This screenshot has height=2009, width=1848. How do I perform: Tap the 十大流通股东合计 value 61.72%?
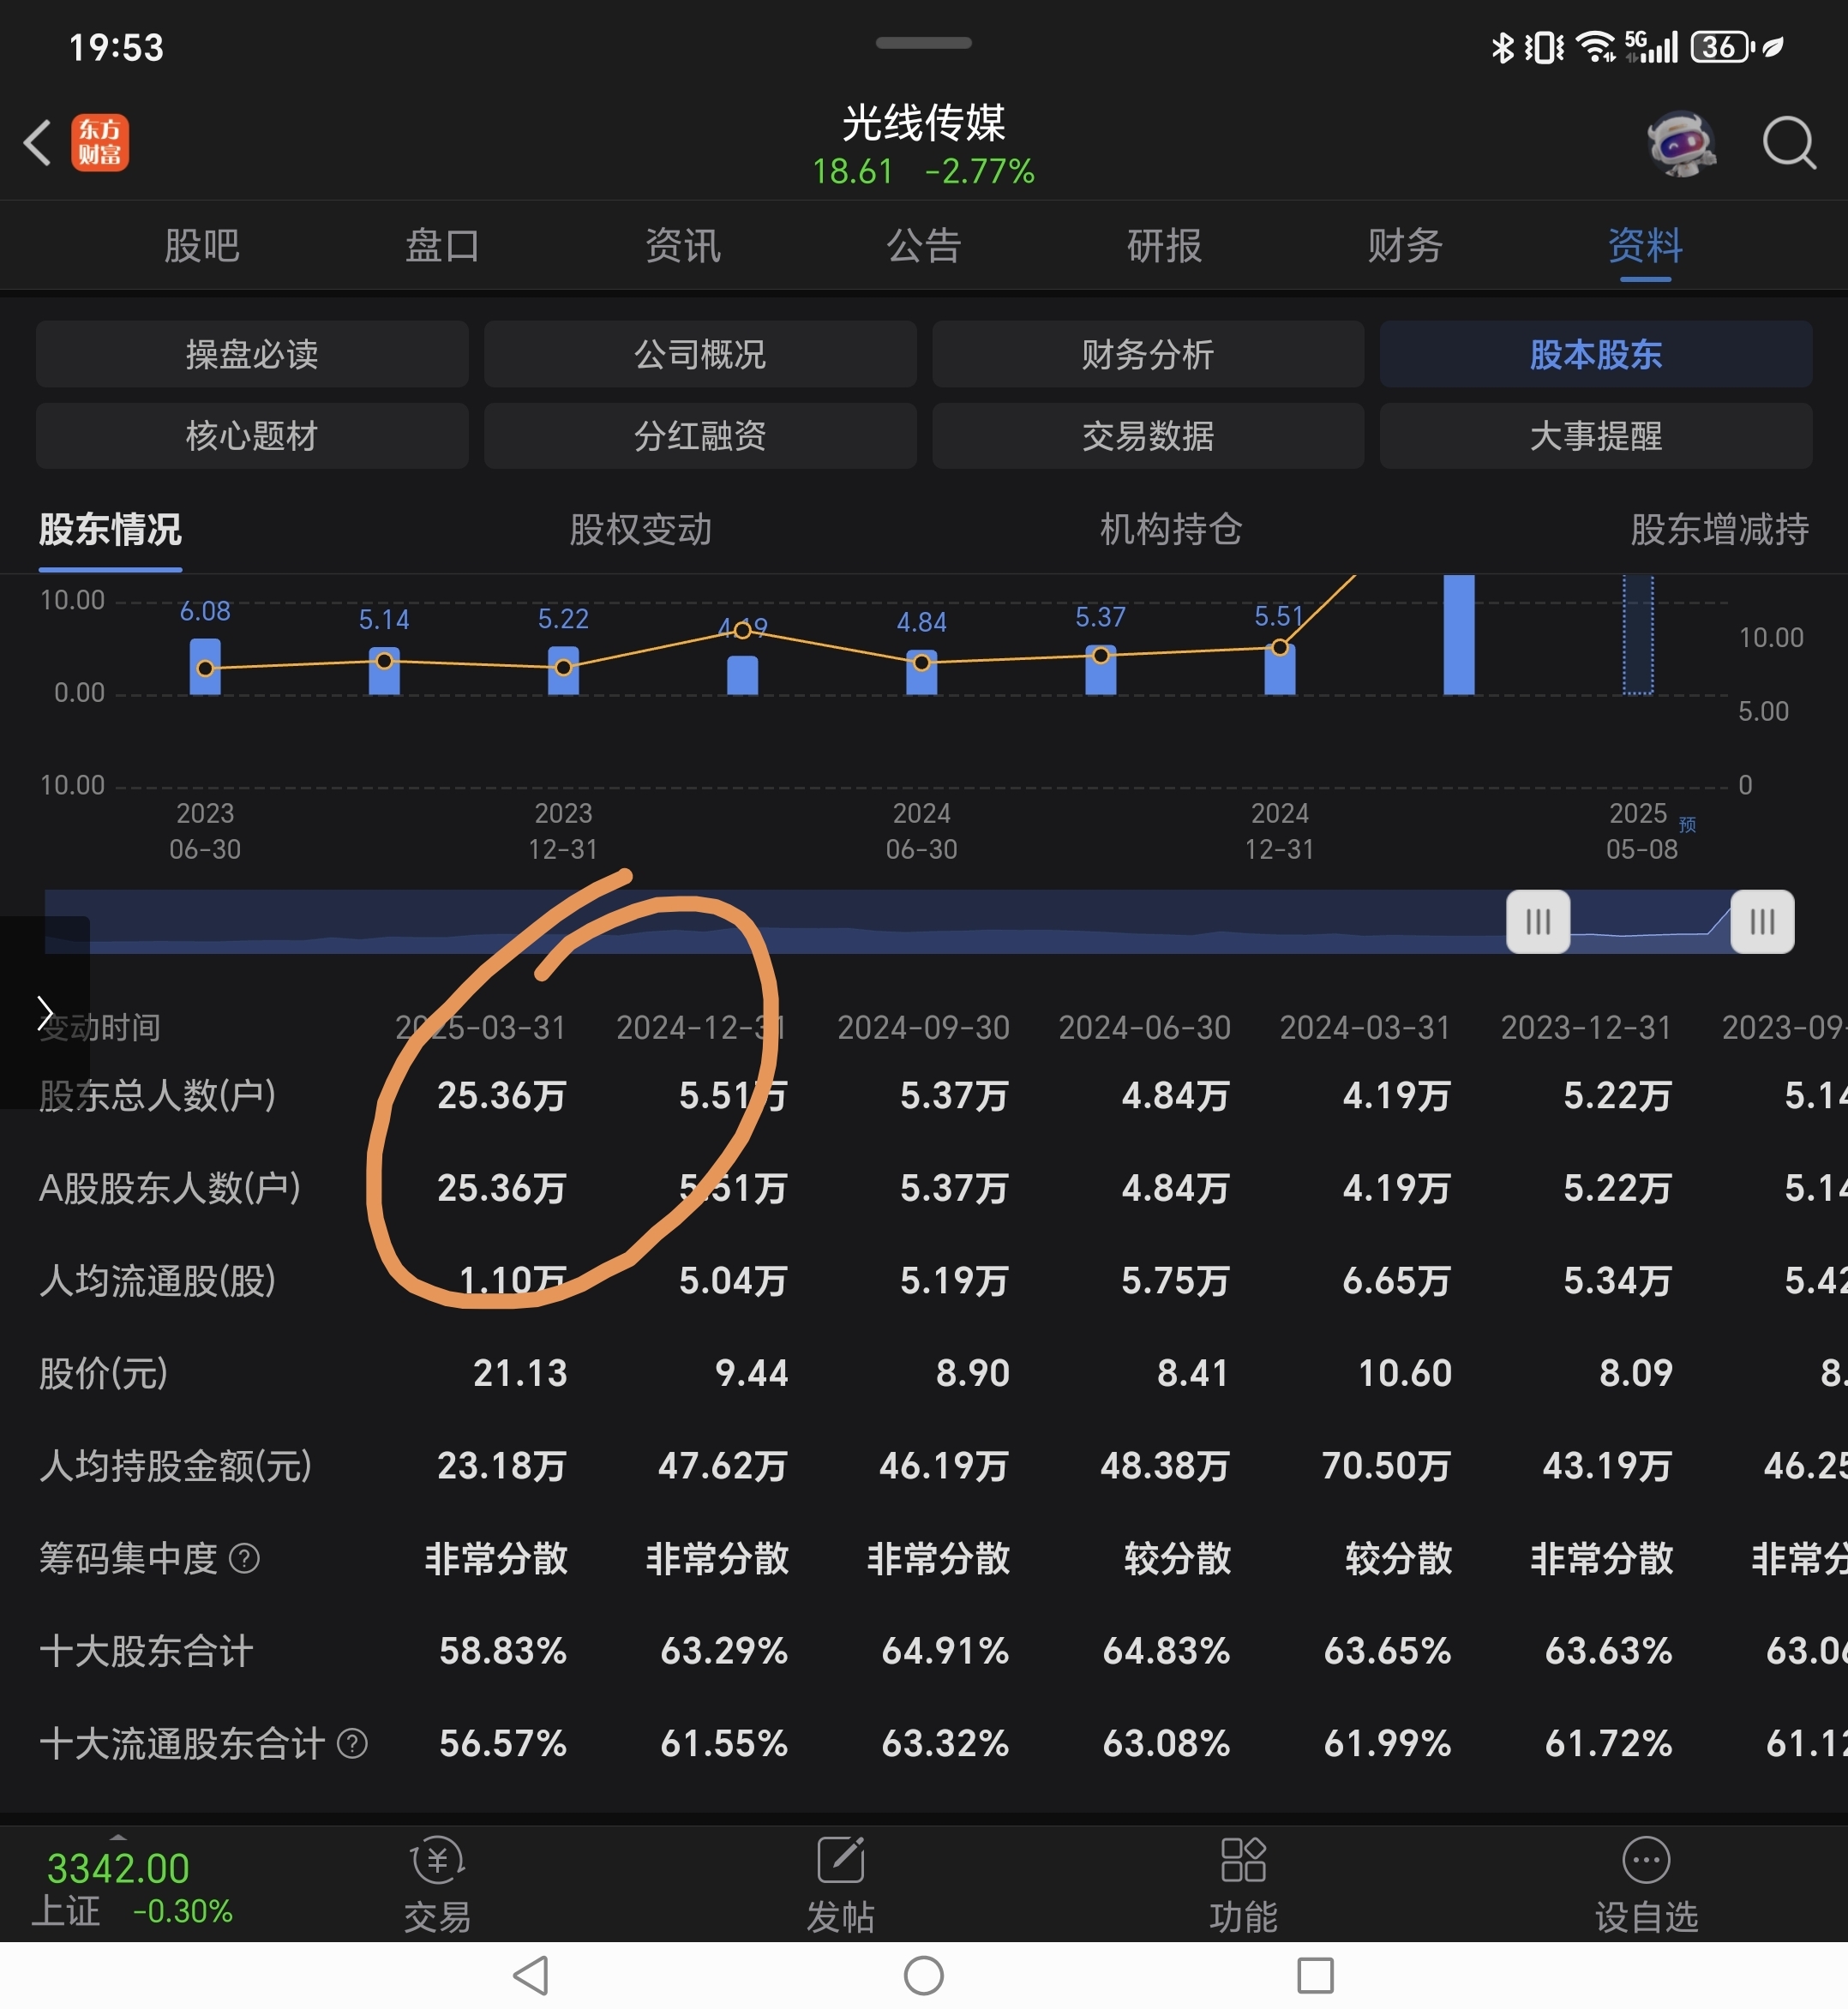pyautogui.click(x=1608, y=1744)
